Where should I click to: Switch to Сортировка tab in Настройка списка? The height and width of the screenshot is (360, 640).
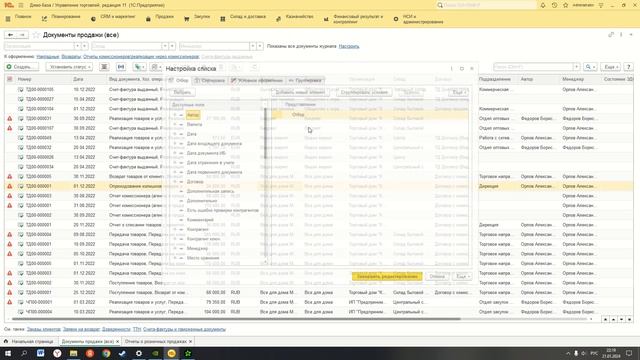tap(210, 80)
